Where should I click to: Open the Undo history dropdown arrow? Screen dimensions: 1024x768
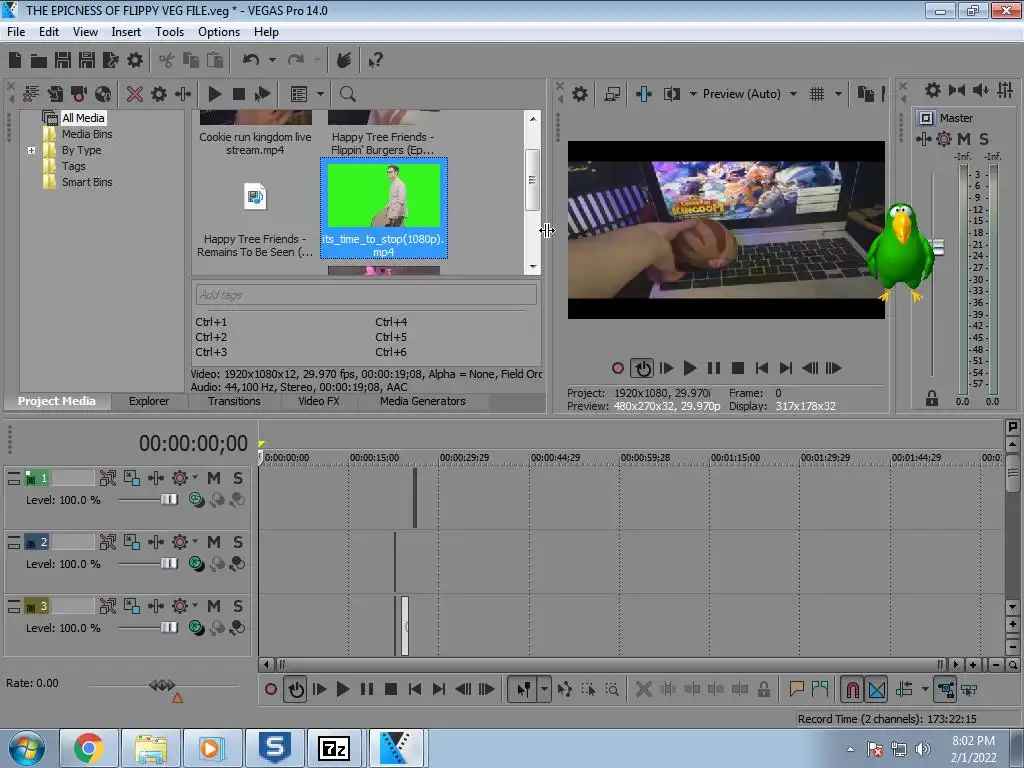click(x=272, y=60)
